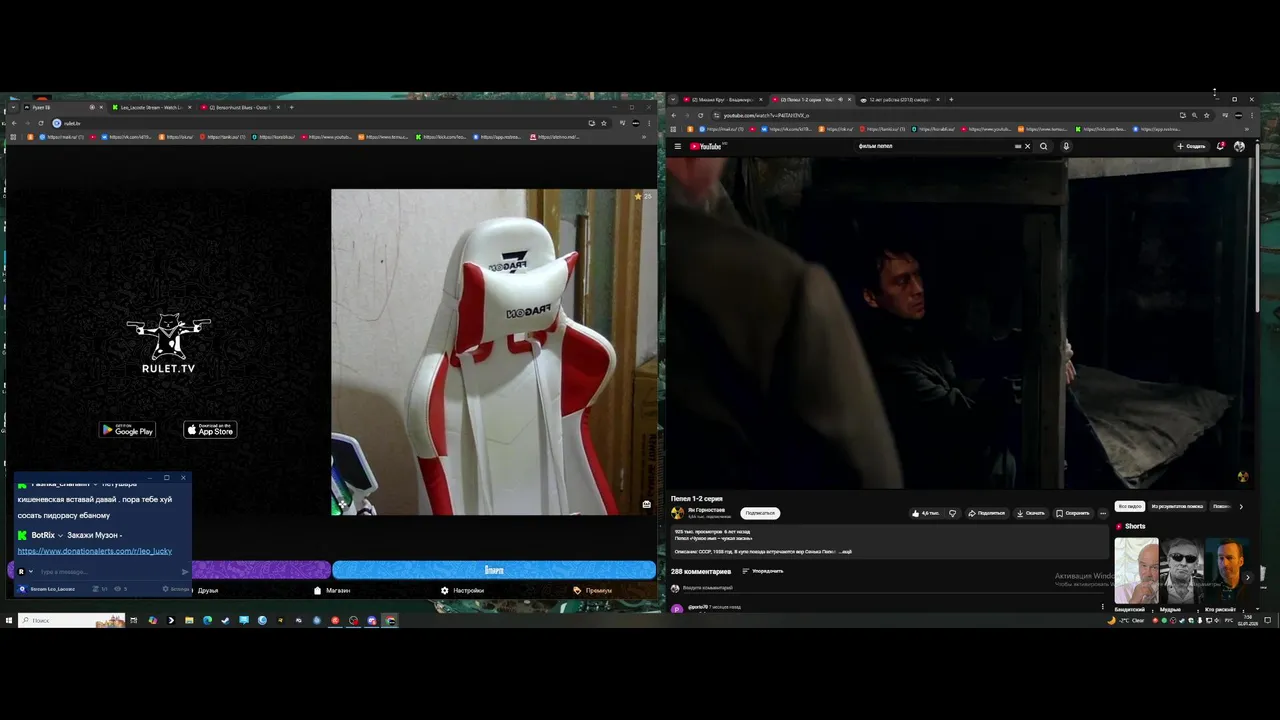This screenshot has height=720, width=1280.
Task: Start voice search with microphone icon
Action: (1066, 146)
